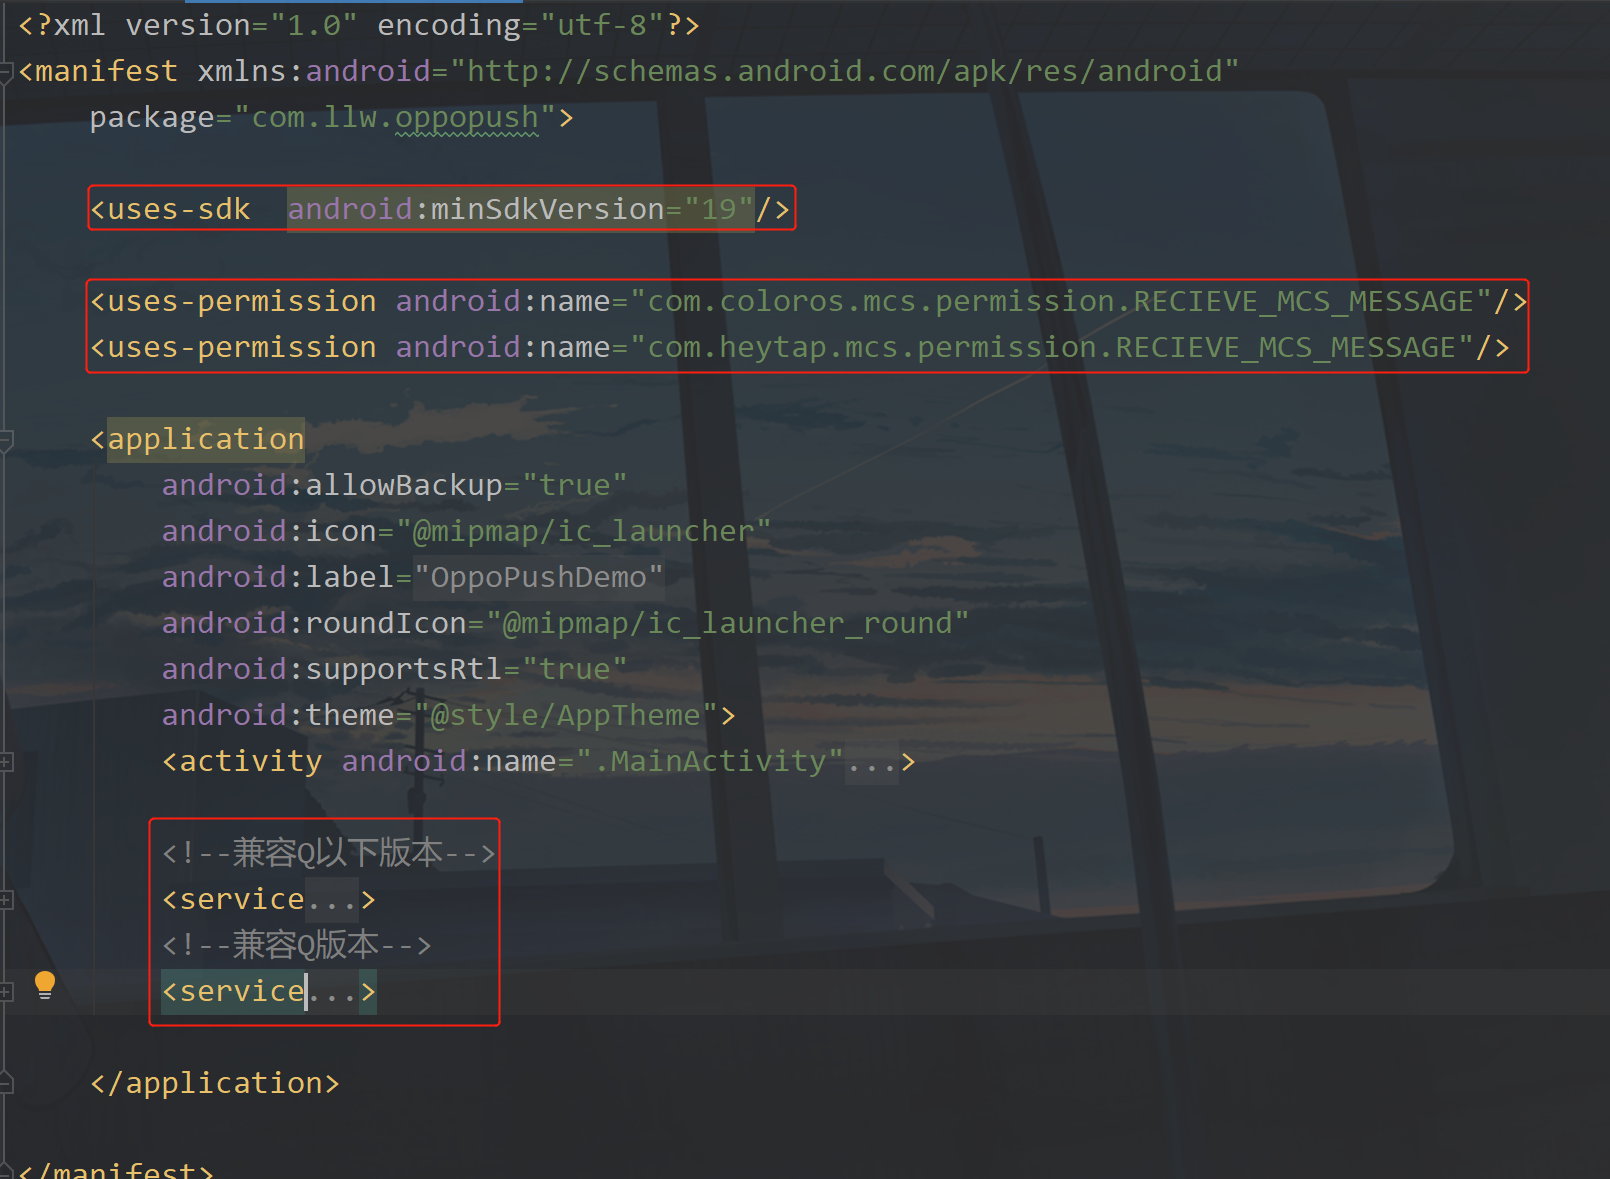The height and width of the screenshot is (1179, 1610).
Task: Expand the folded MainActivity activity block
Action: point(5,762)
